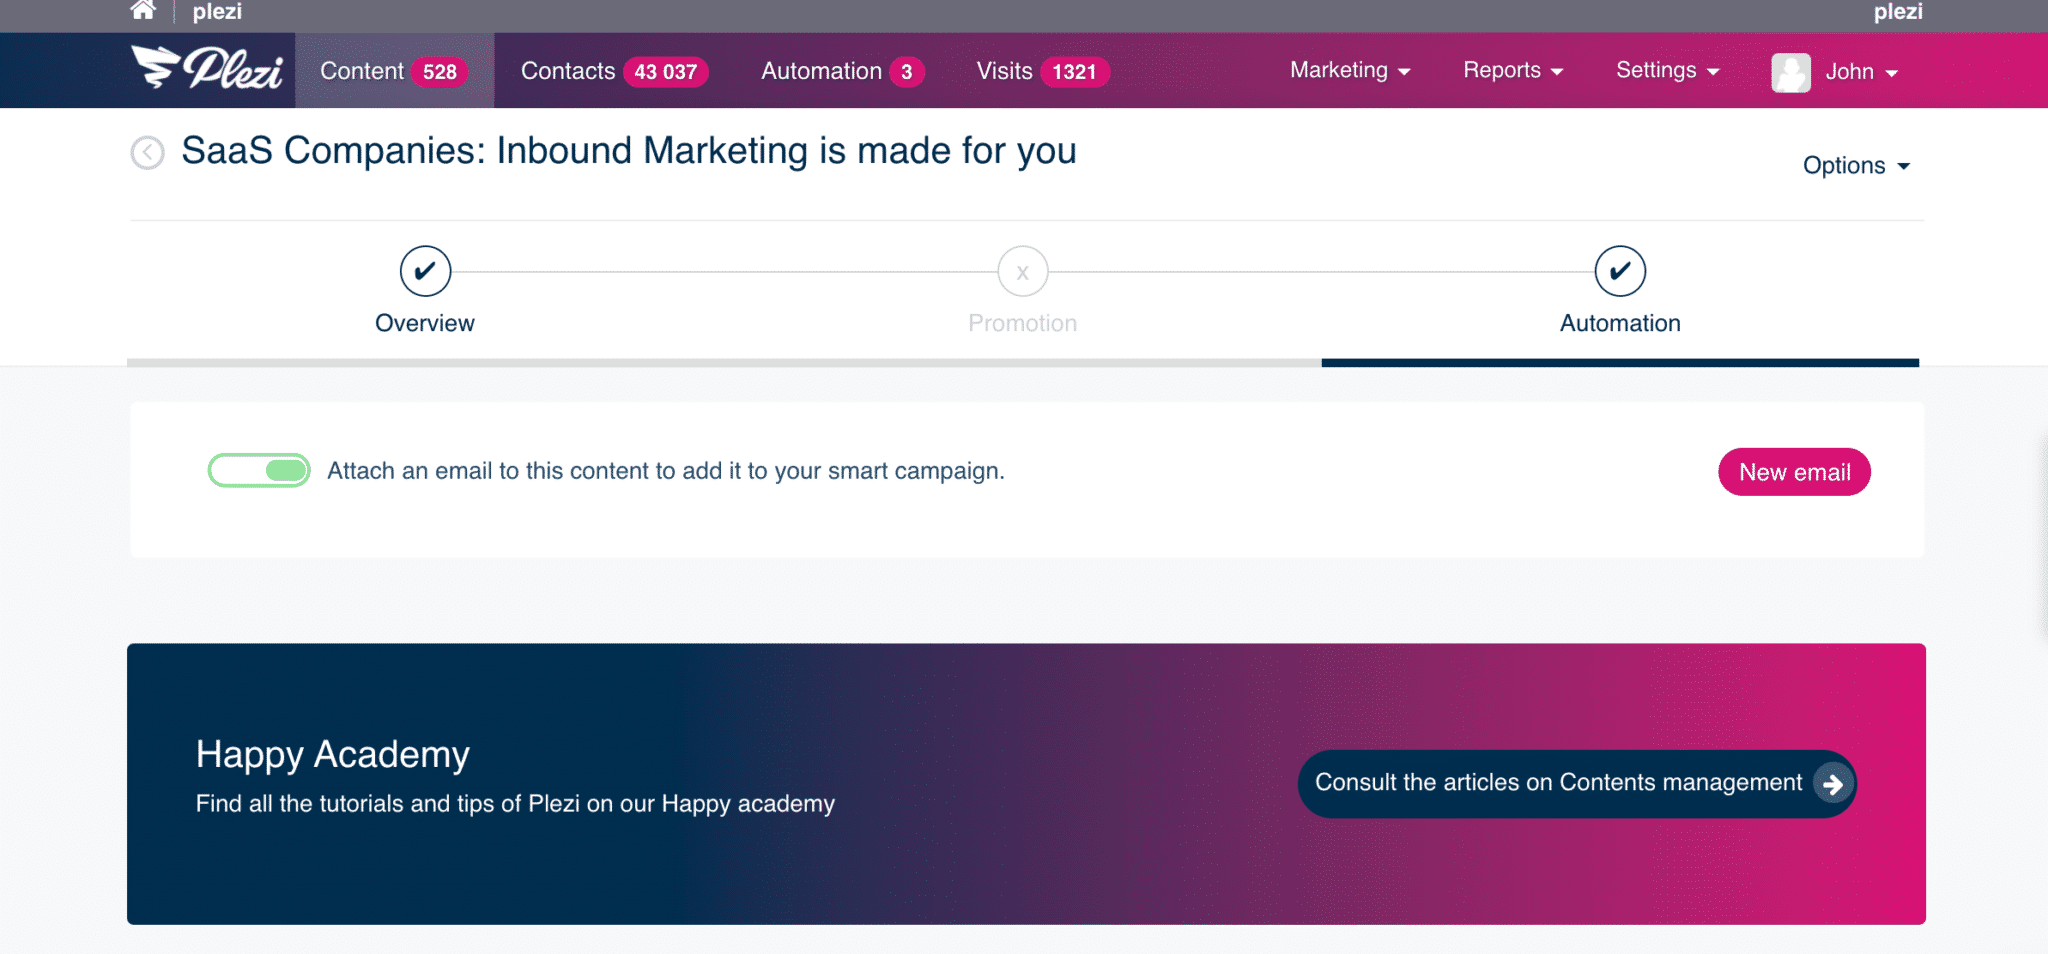Open the Contacts section
Viewport: 2048px width, 954px height.
(x=614, y=71)
